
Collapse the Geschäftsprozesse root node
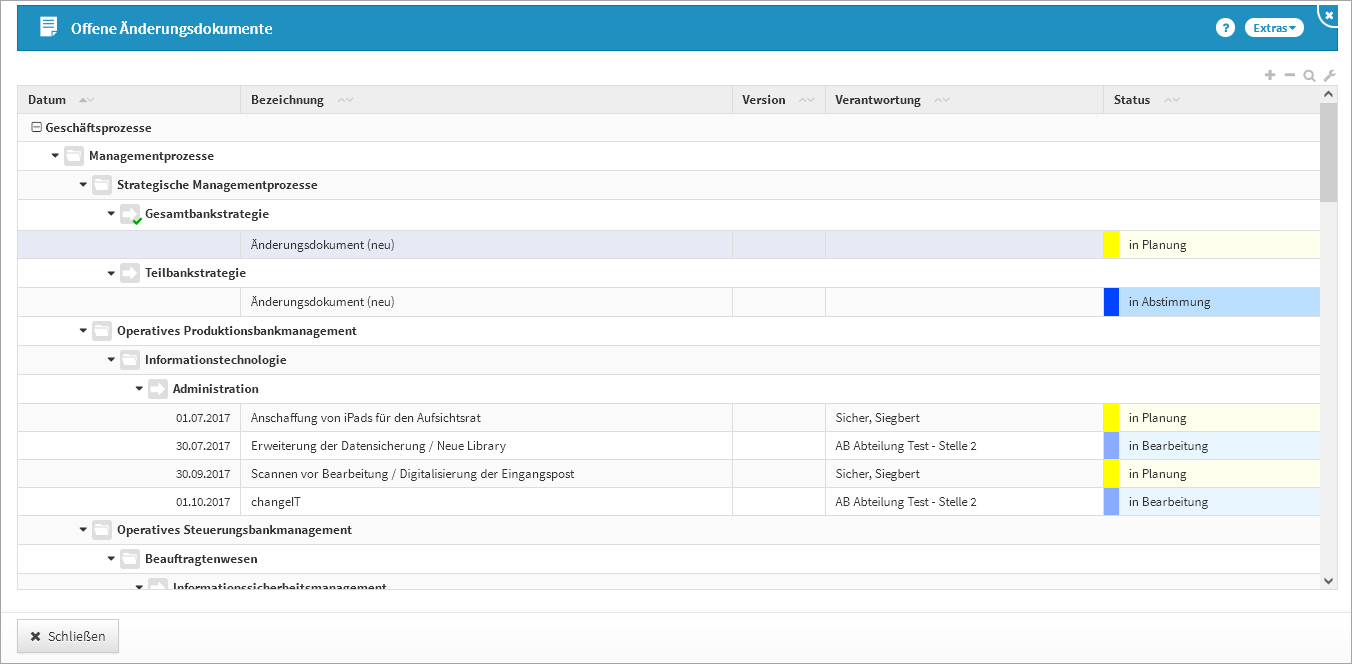point(37,128)
